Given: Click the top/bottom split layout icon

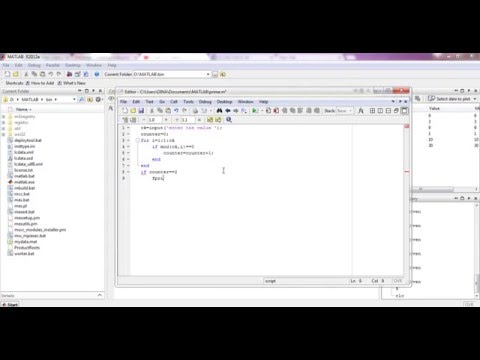Looking at the screenshot, I should pos(388,111).
